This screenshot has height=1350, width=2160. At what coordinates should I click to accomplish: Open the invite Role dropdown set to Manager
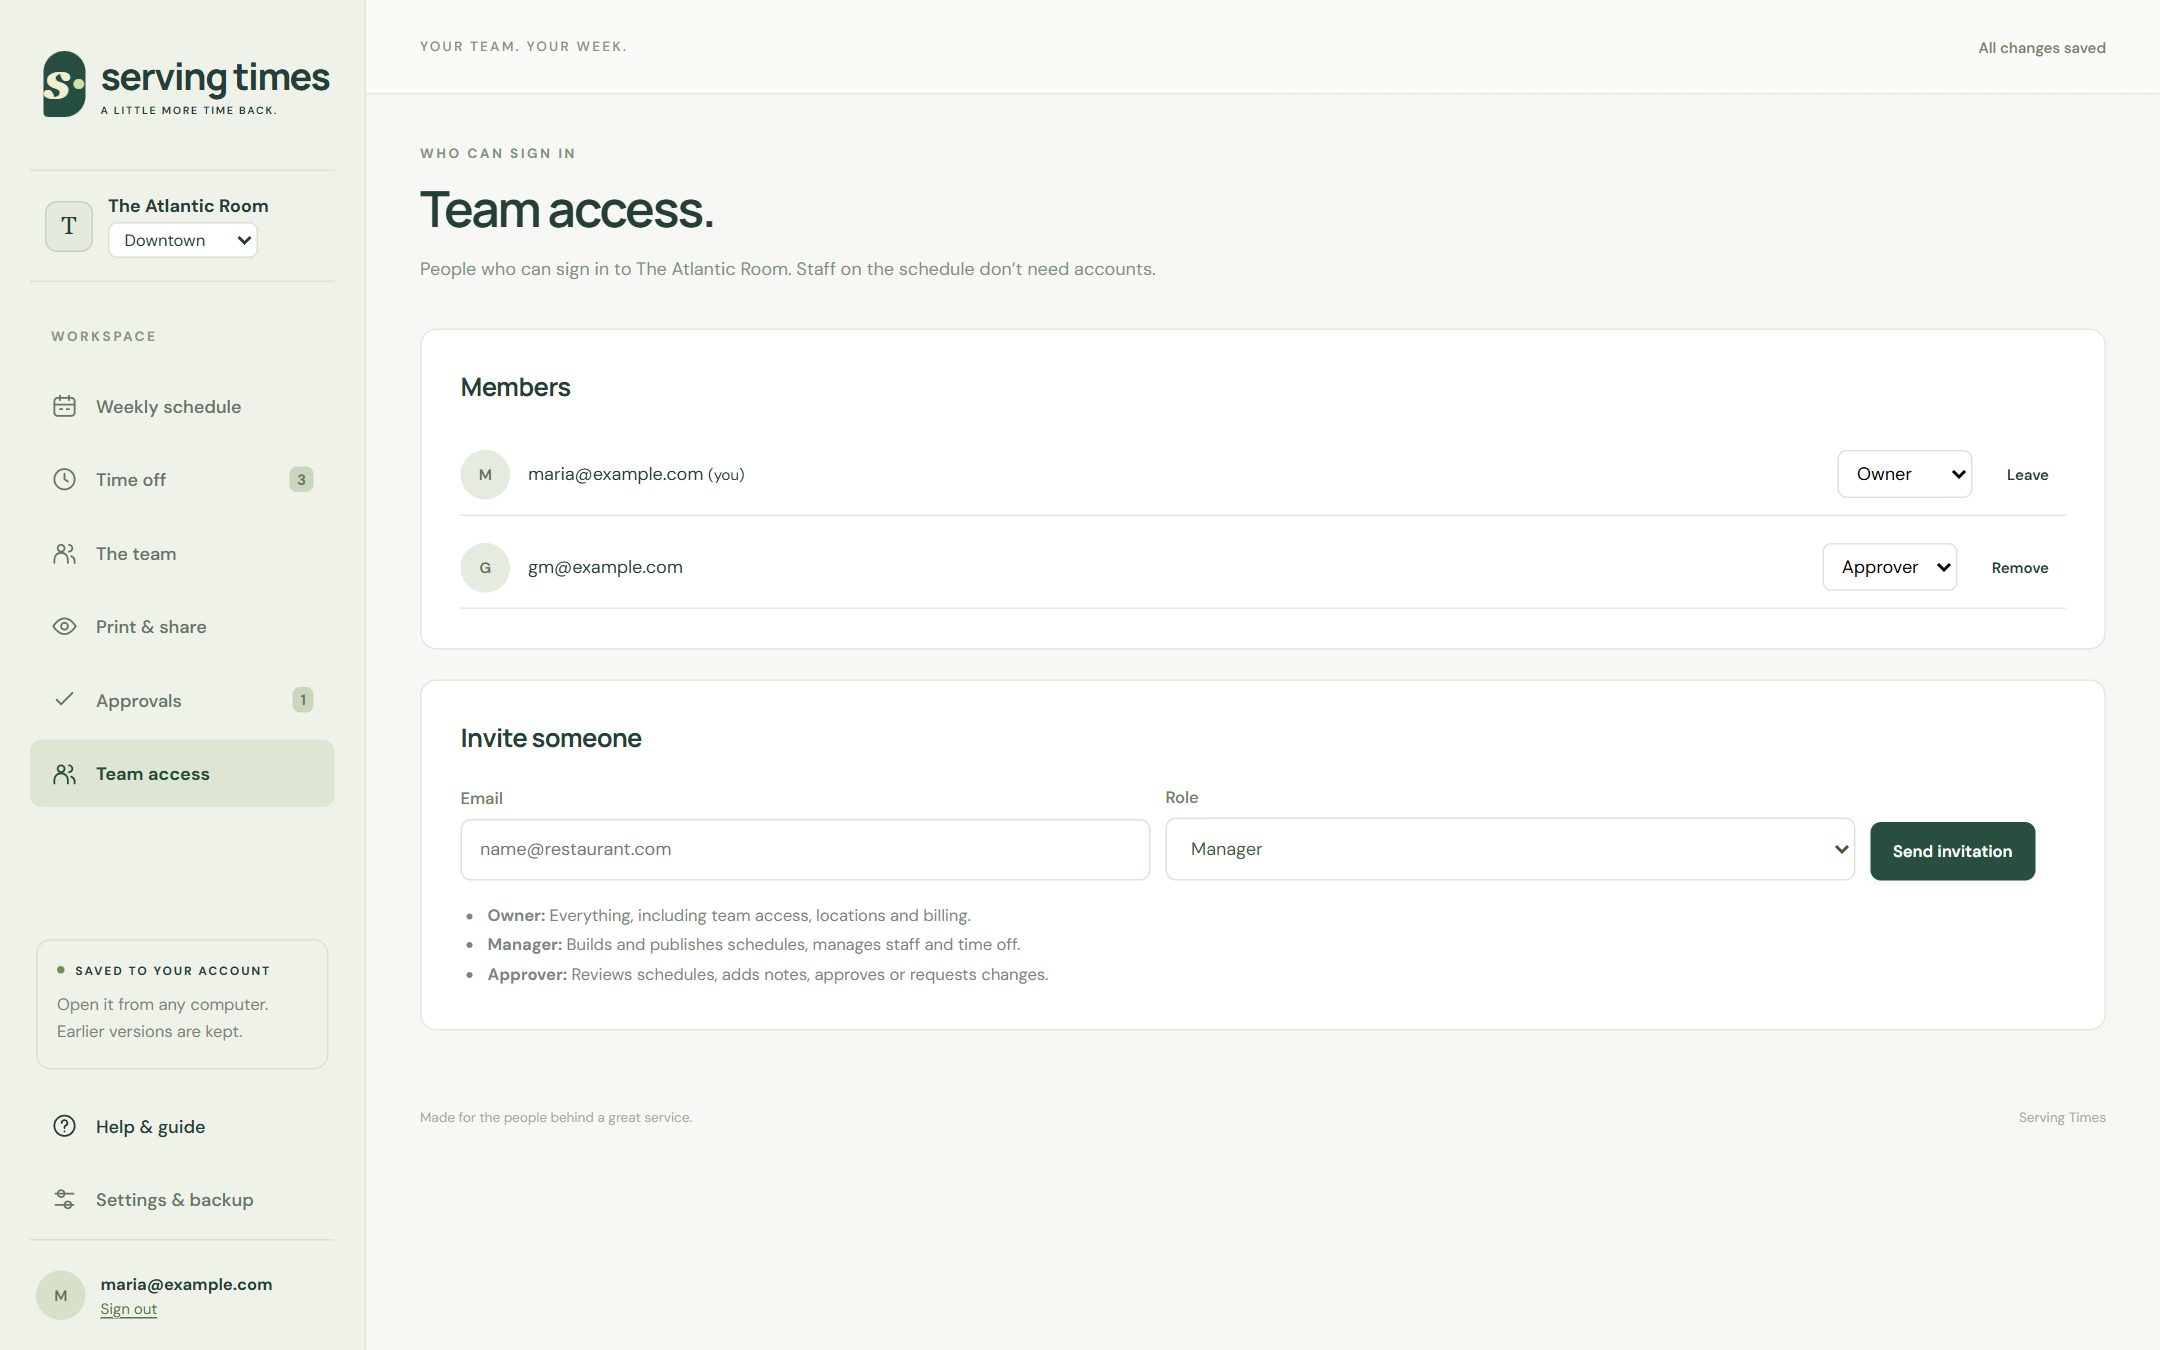point(1510,849)
